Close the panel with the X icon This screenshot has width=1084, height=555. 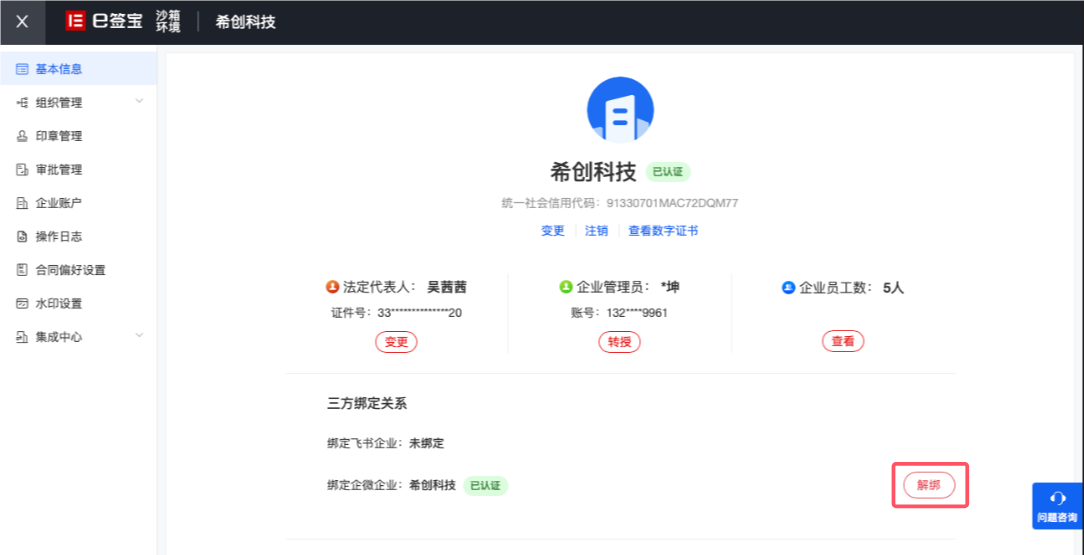[22, 22]
